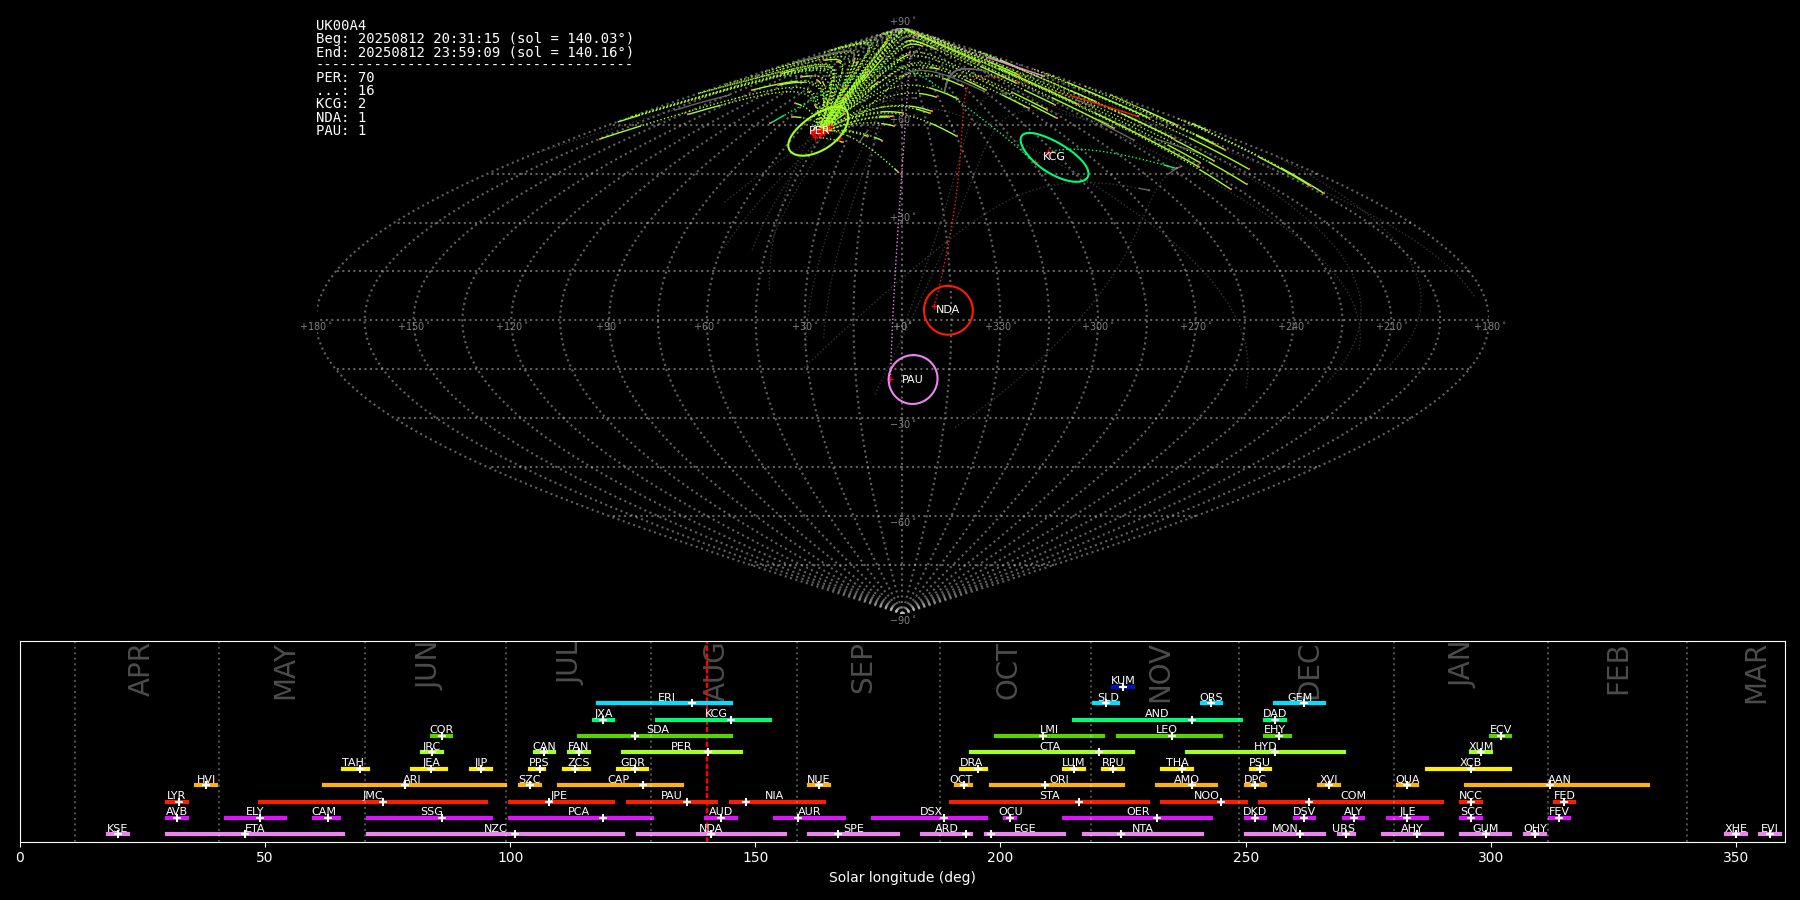
Task: Click the KCG radiant ellipse on sky map
Action: click(x=1054, y=157)
